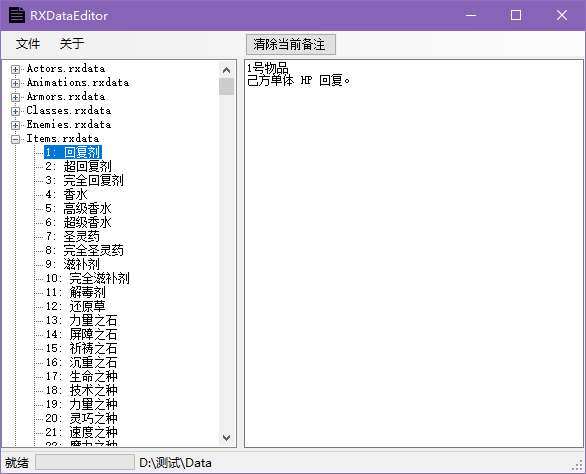Select item 2: 超回复剂
Screen dimensions: 586x474
tap(78, 166)
